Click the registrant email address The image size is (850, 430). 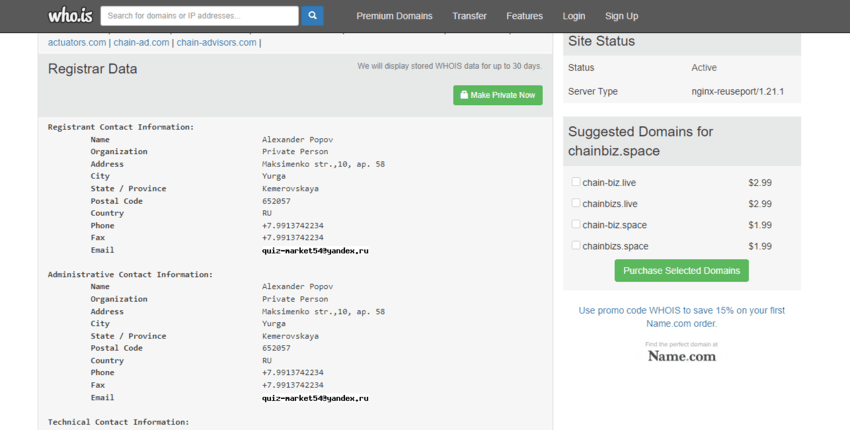point(315,250)
